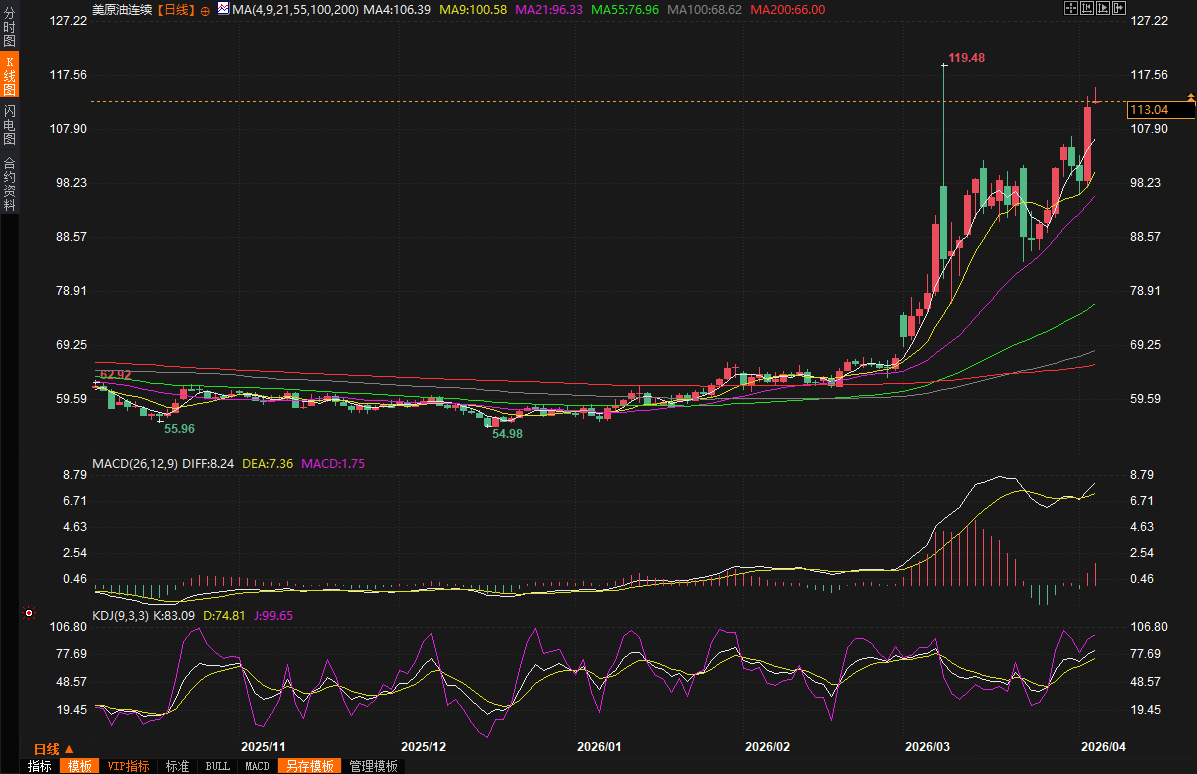
Task: Click the orange circle-plus icon beside 日线
Action: tap(205, 11)
